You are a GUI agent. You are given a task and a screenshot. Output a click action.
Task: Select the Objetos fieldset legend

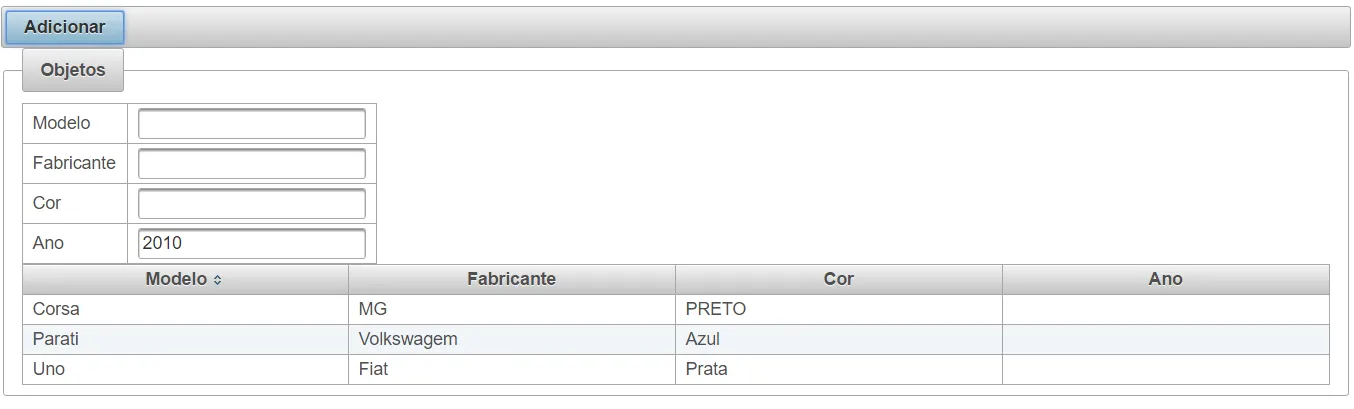point(73,71)
